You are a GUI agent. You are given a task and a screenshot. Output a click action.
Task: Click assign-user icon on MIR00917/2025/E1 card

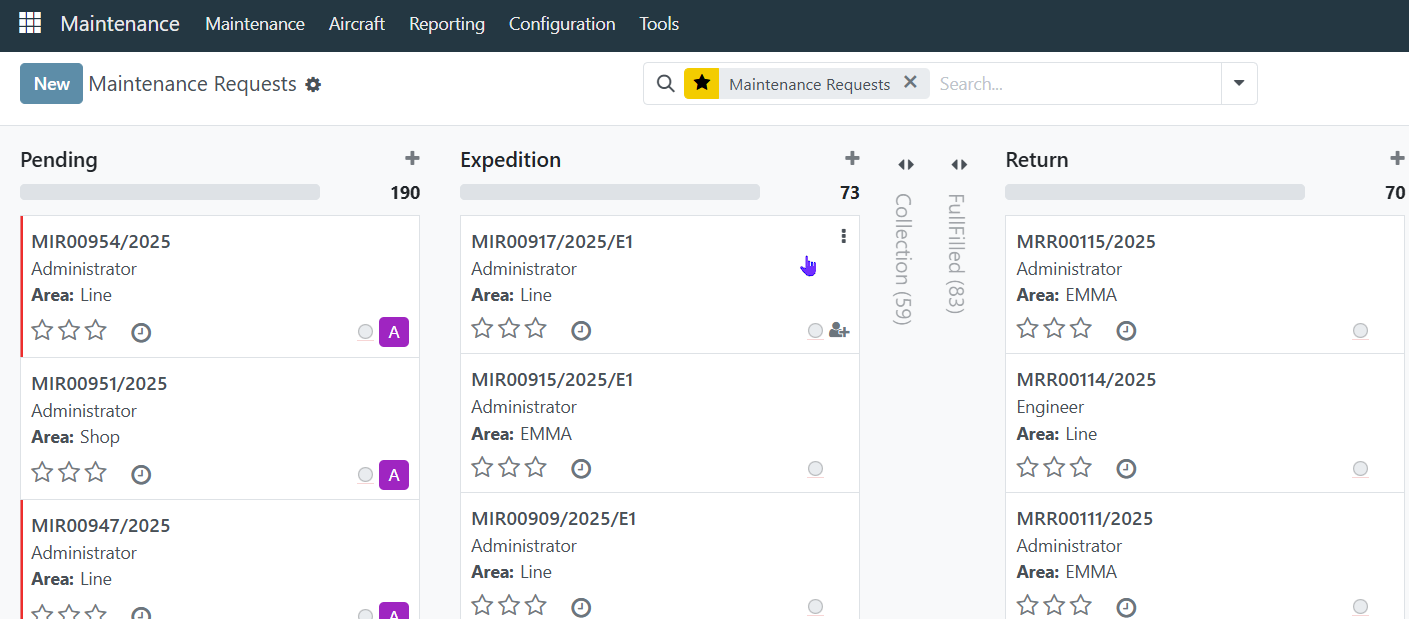[x=839, y=331]
